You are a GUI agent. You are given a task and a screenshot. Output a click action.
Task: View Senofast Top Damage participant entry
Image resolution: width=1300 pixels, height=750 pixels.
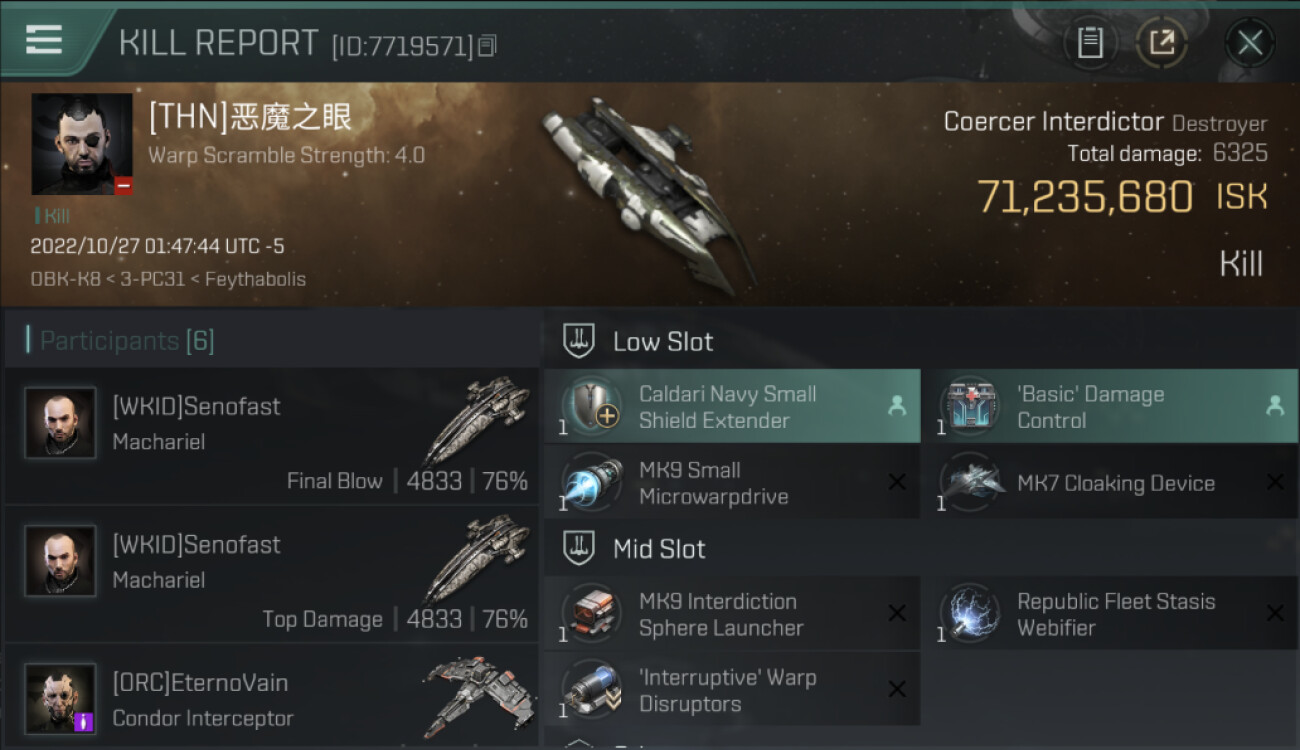(271, 574)
